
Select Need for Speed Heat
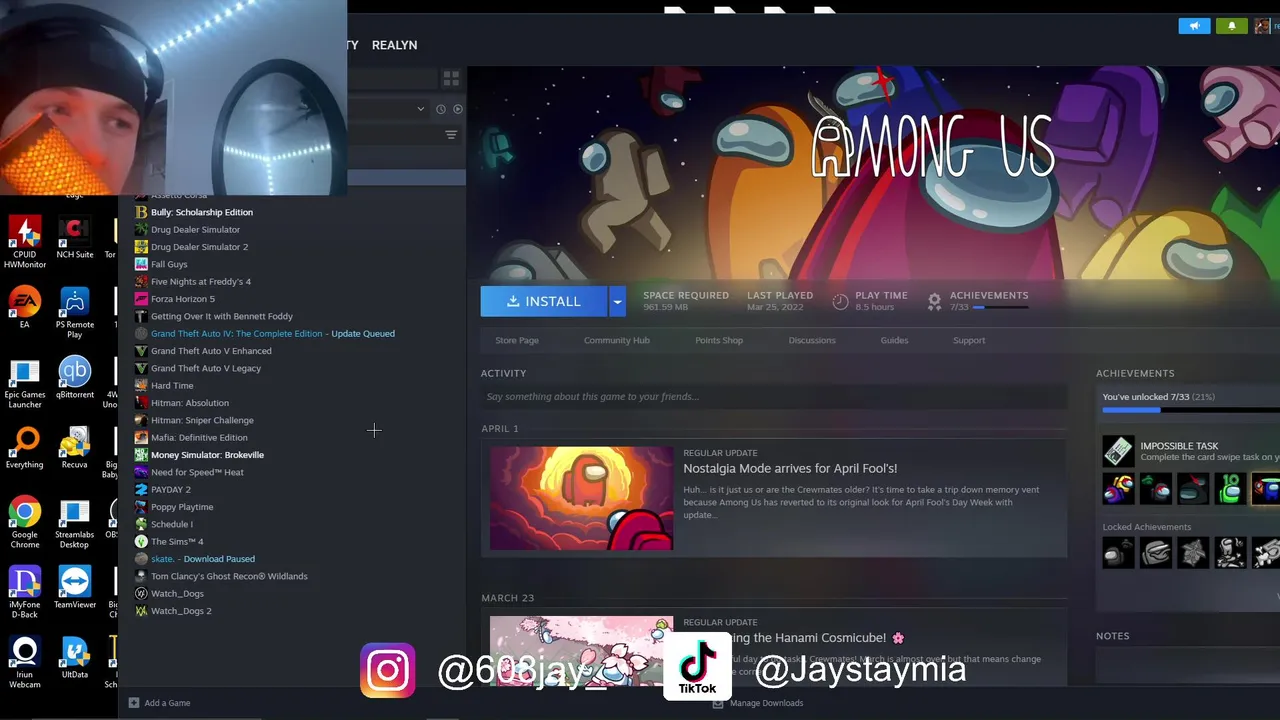point(197,472)
